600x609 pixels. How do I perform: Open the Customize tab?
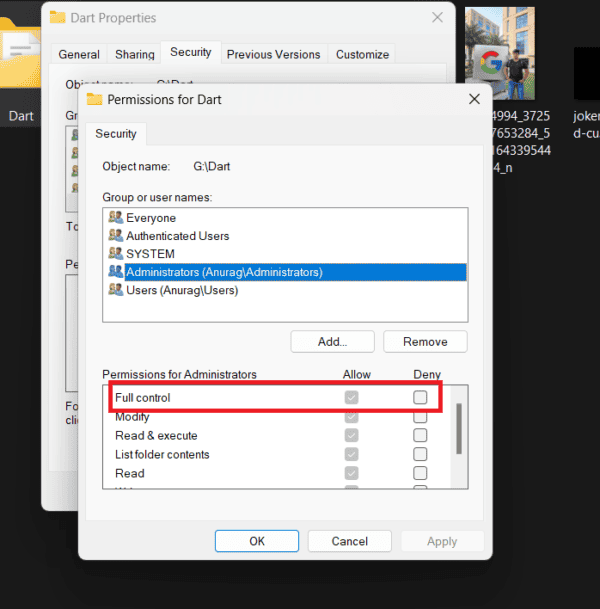click(362, 54)
